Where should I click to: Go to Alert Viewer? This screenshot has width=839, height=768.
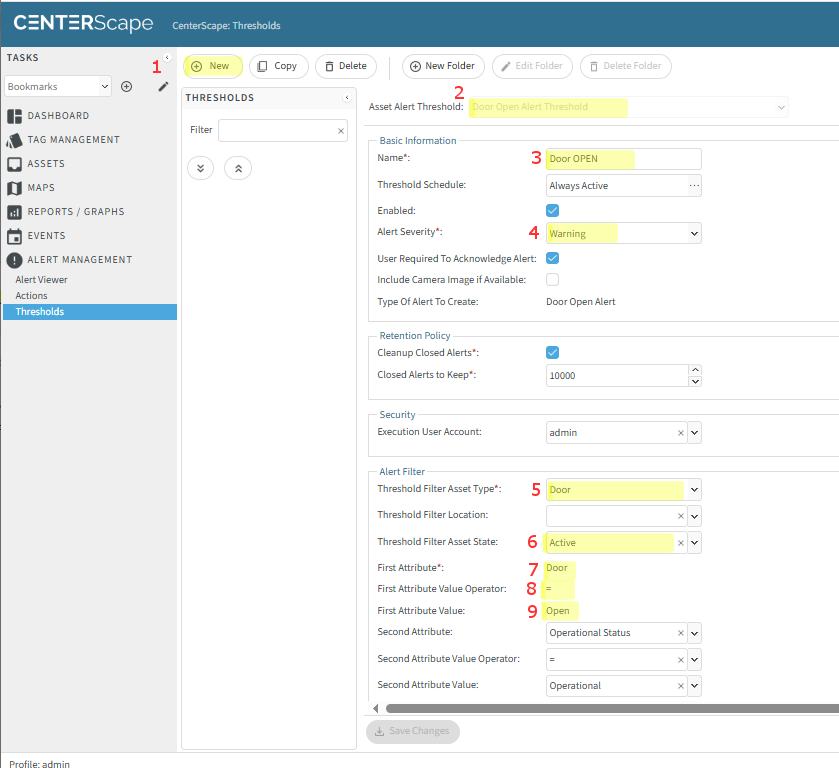[x=41, y=280]
